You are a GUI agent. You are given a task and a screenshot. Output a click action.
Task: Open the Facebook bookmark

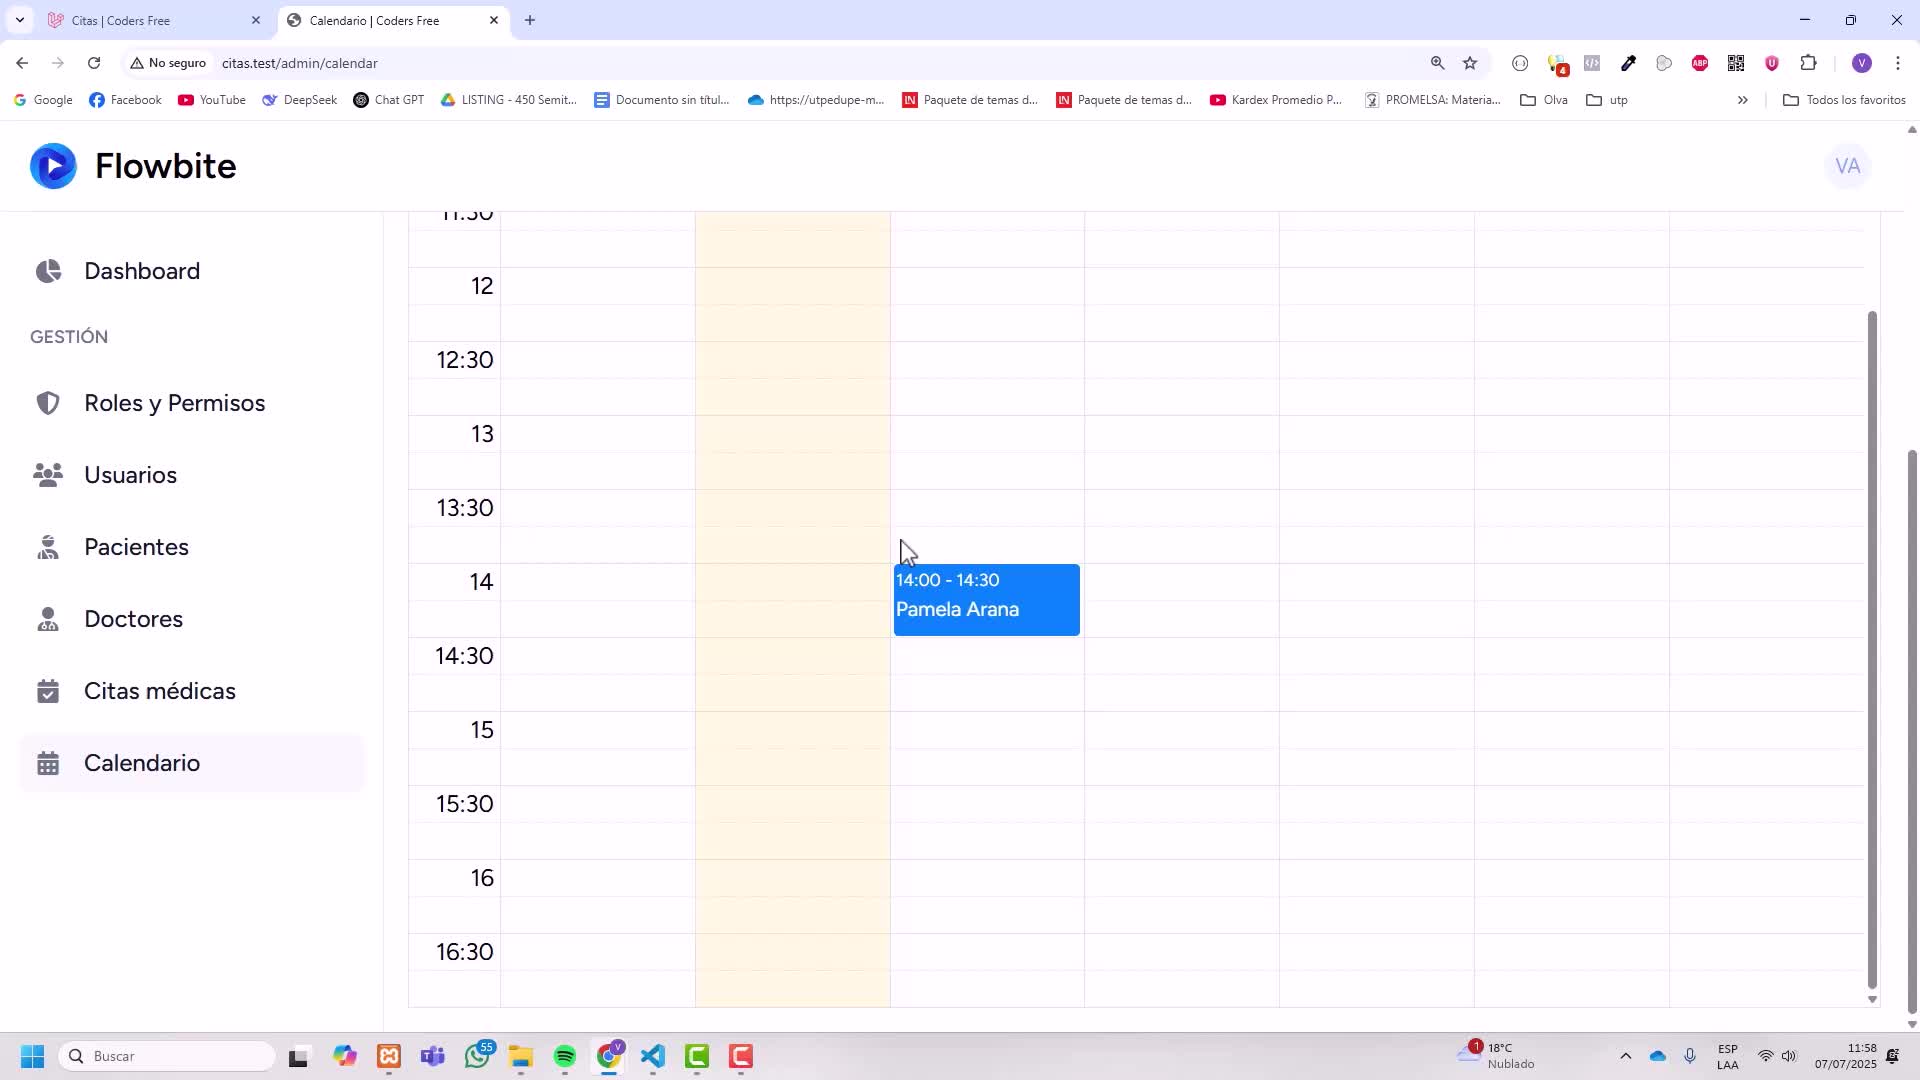(125, 100)
